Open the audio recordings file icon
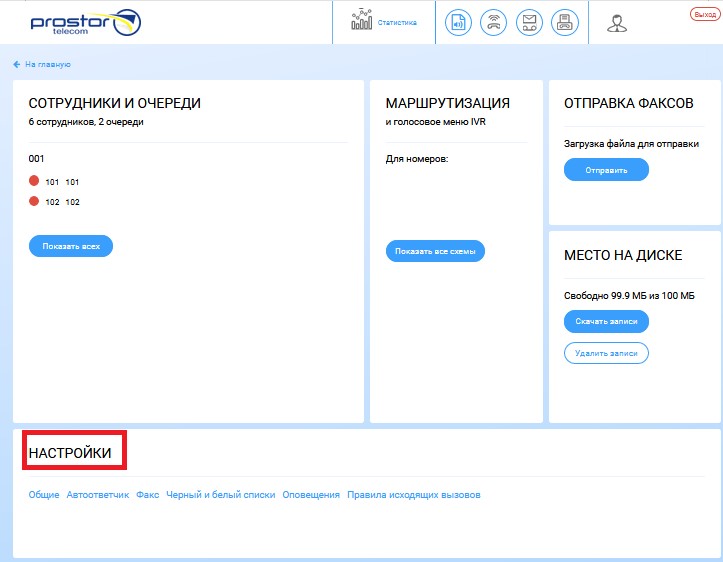 [x=458, y=22]
